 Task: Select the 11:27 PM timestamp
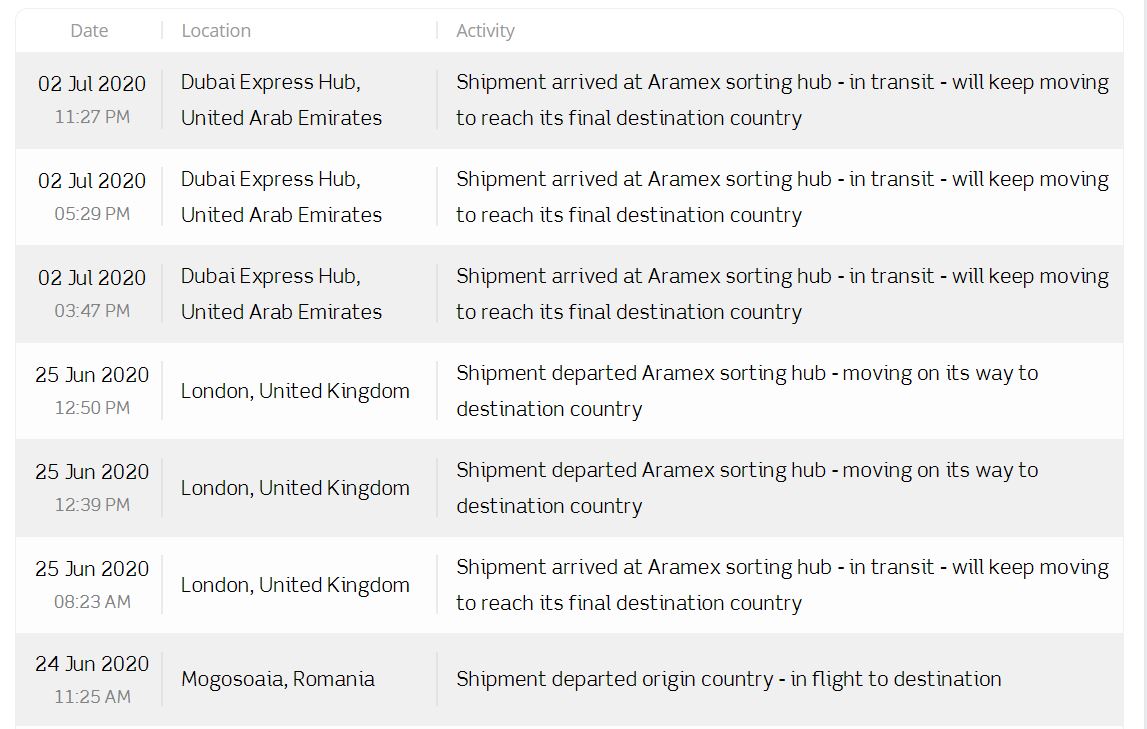tap(92, 117)
